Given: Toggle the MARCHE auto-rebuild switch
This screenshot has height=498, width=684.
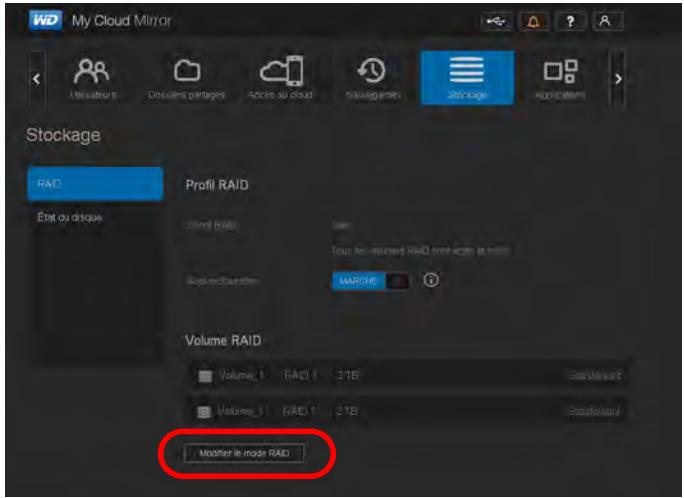Looking at the screenshot, I should 370,281.
